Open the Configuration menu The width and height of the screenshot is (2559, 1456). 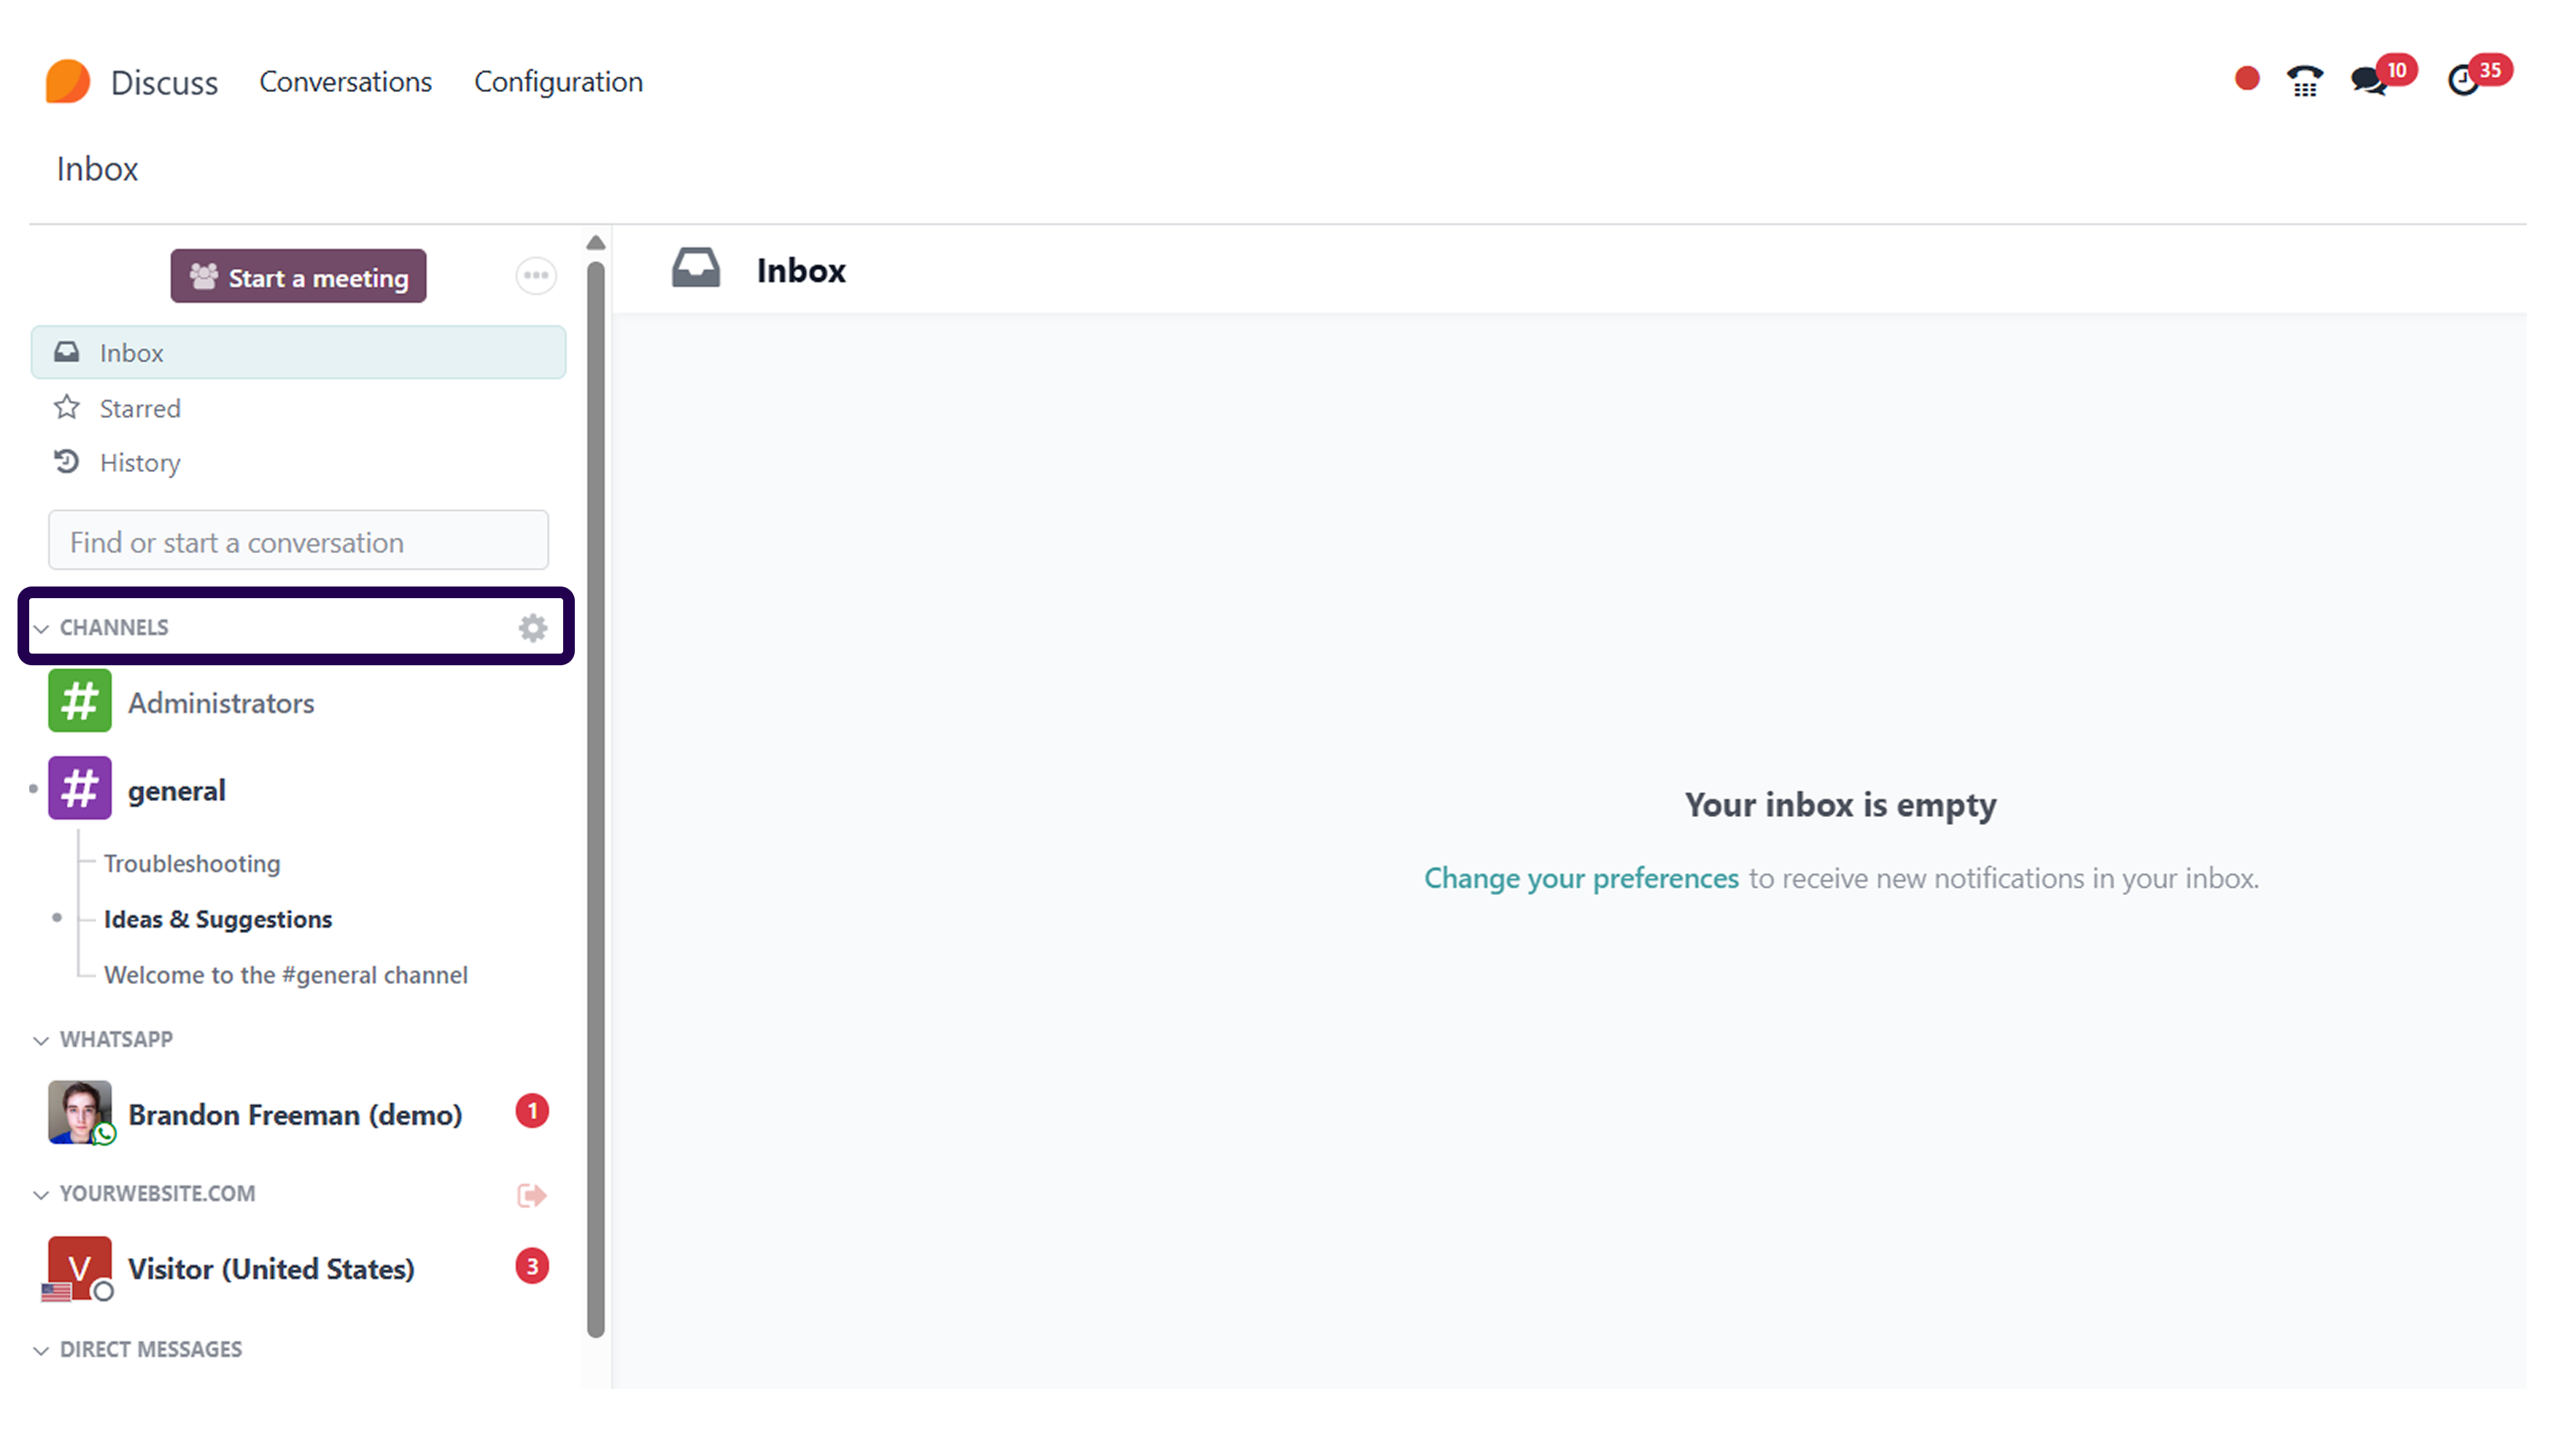pyautogui.click(x=558, y=81)
